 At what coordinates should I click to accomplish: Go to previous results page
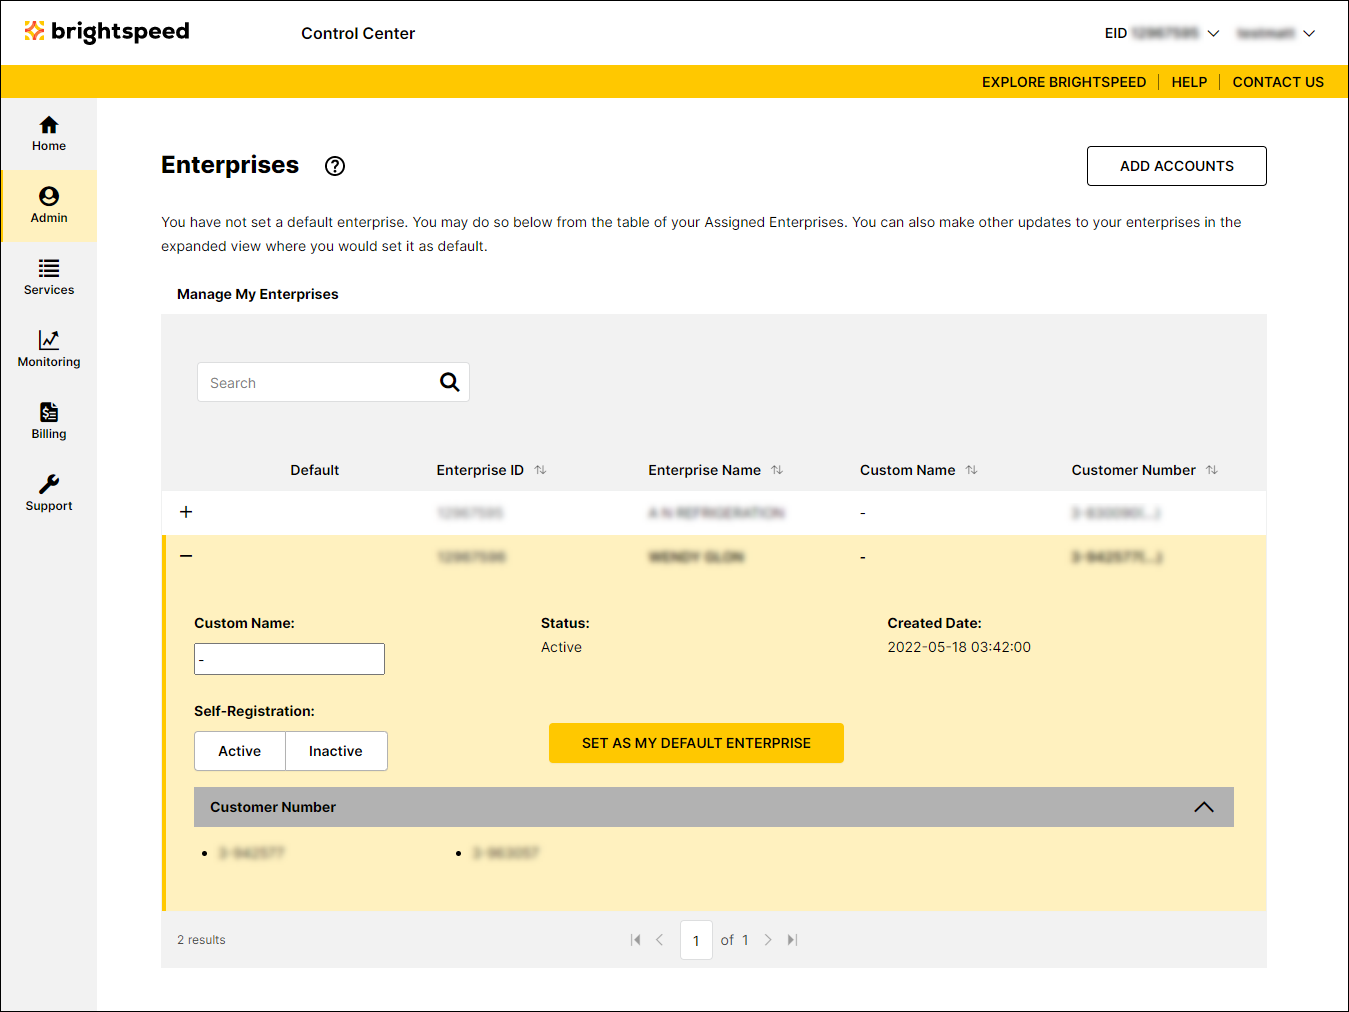click(660, 940)
